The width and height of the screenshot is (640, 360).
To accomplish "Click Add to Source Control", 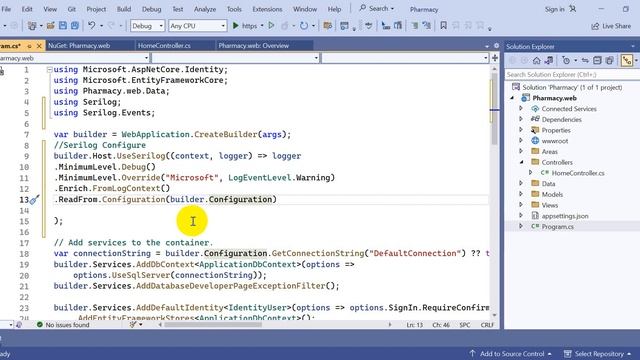I will 511,353.
